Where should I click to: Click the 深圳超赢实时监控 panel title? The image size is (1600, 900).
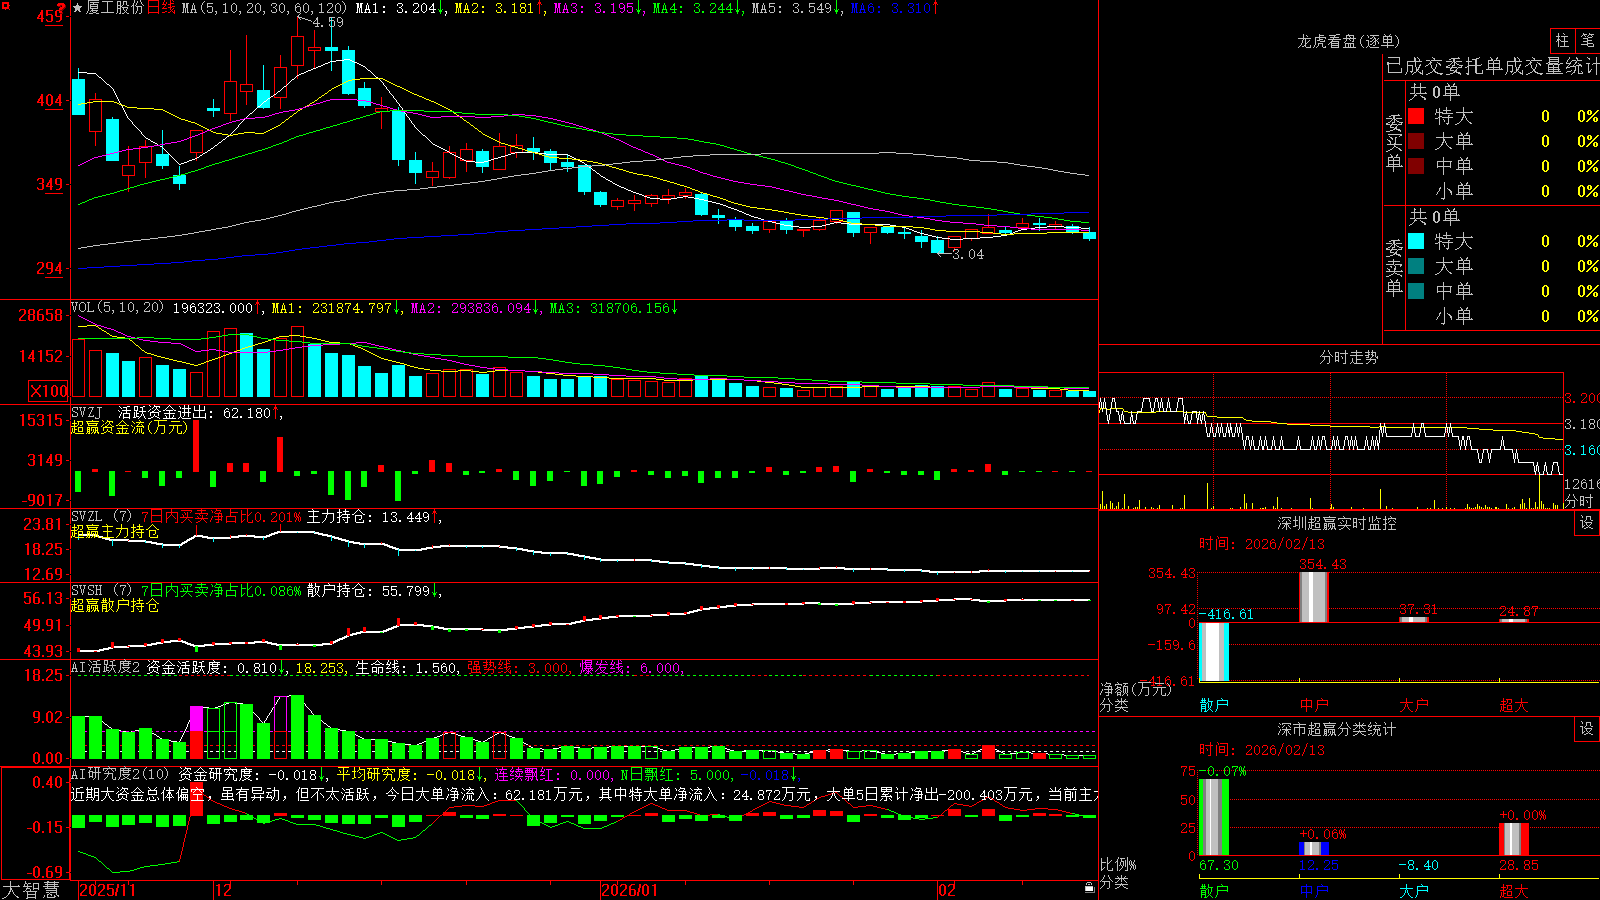point(1337,523)
